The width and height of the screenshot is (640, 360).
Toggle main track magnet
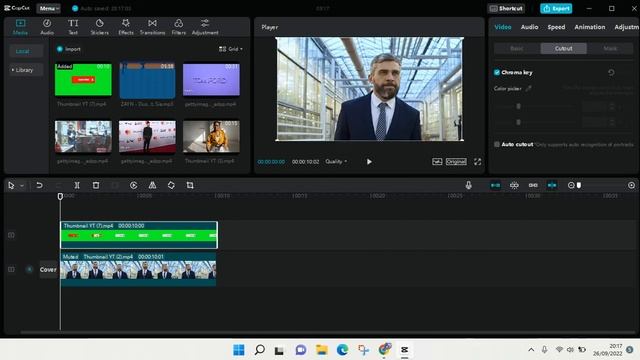click(x=495, y=185)
